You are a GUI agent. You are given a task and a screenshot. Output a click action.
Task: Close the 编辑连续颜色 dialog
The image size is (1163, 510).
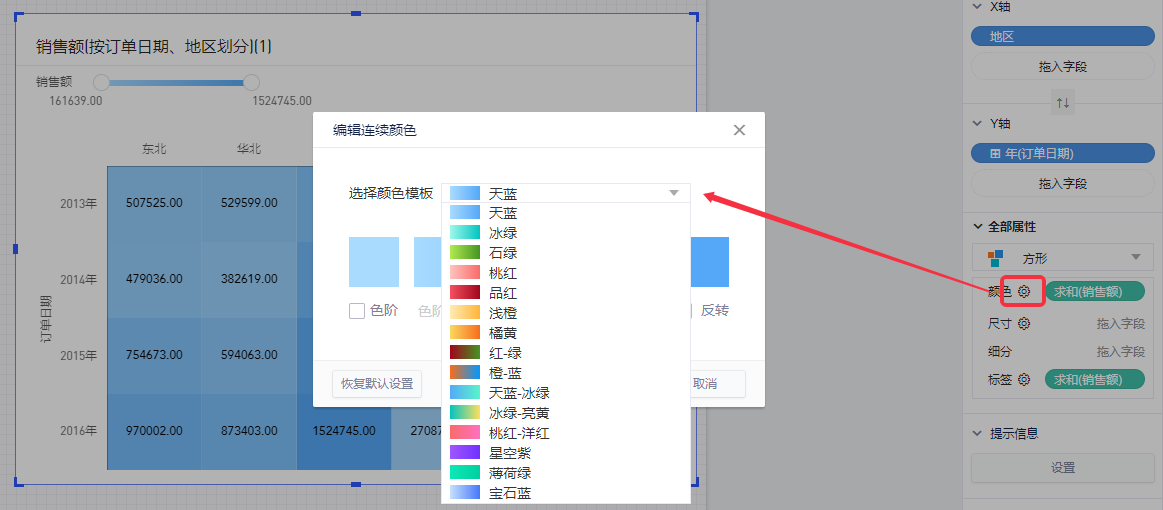(739, 130)
